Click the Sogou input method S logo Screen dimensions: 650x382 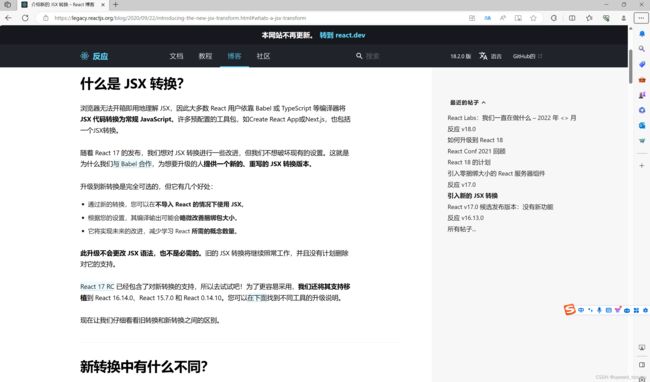pos(569,309)
